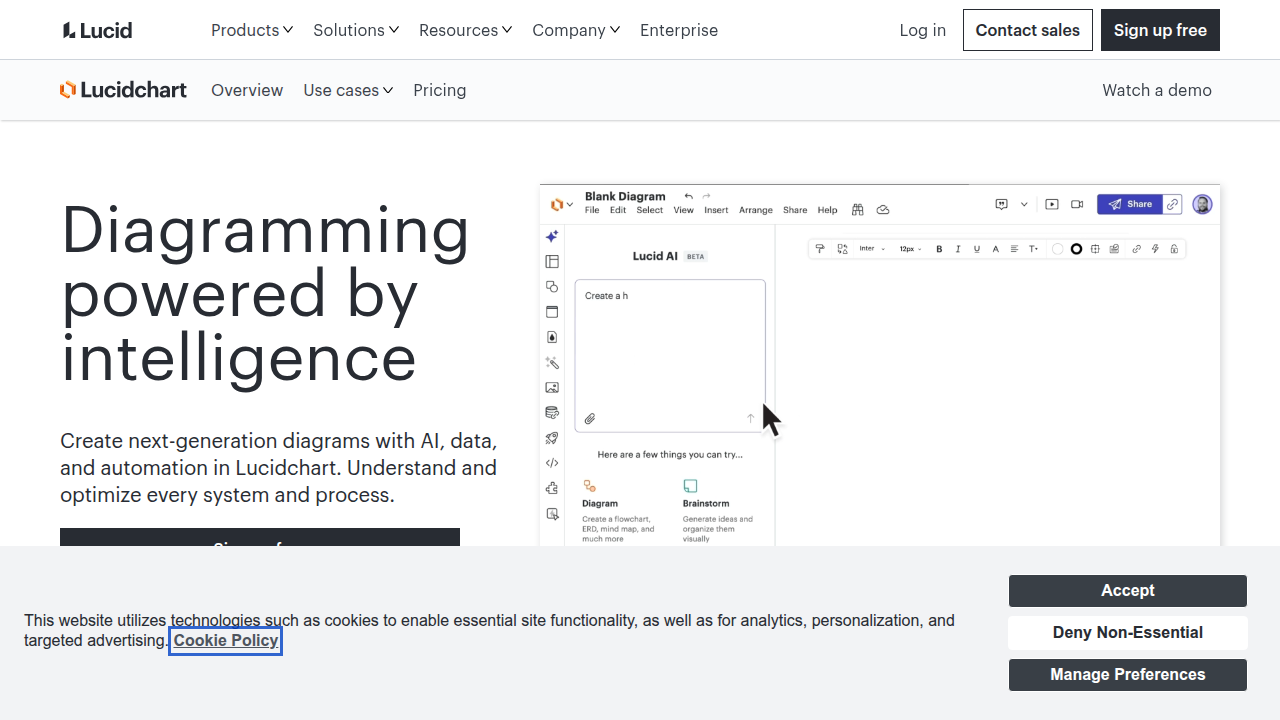Viewport: 1280px width, 720px height.
Task: Open the data linking database icon
Action: 552,412
